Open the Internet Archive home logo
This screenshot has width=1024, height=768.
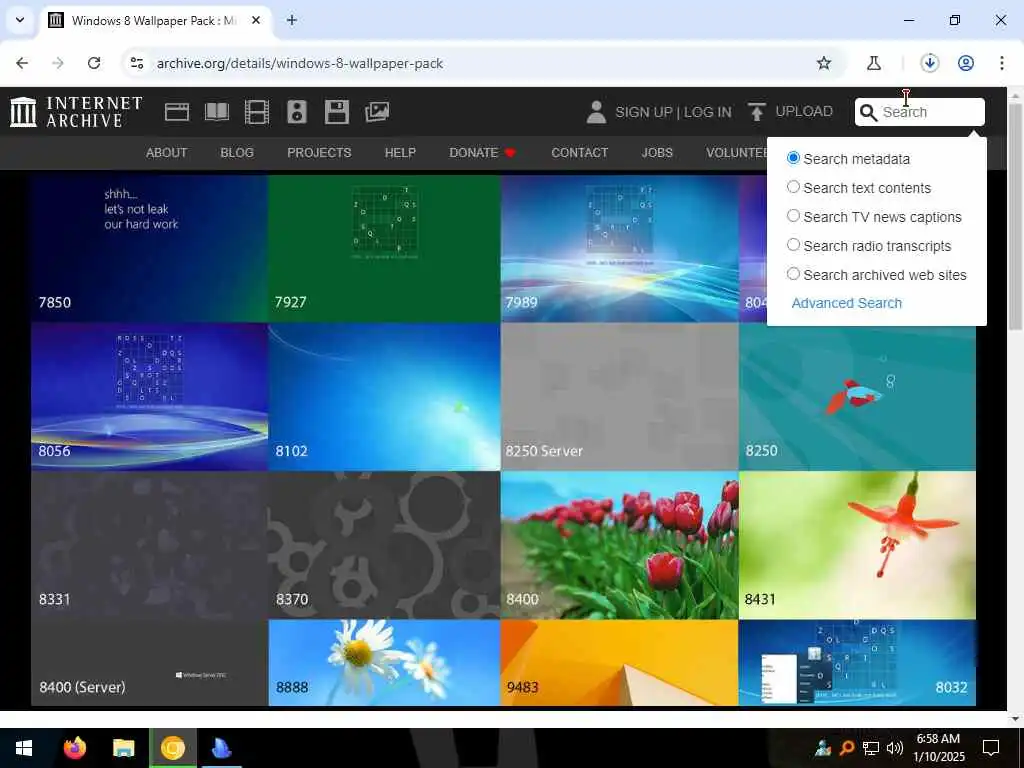click(x=76, y=112)
